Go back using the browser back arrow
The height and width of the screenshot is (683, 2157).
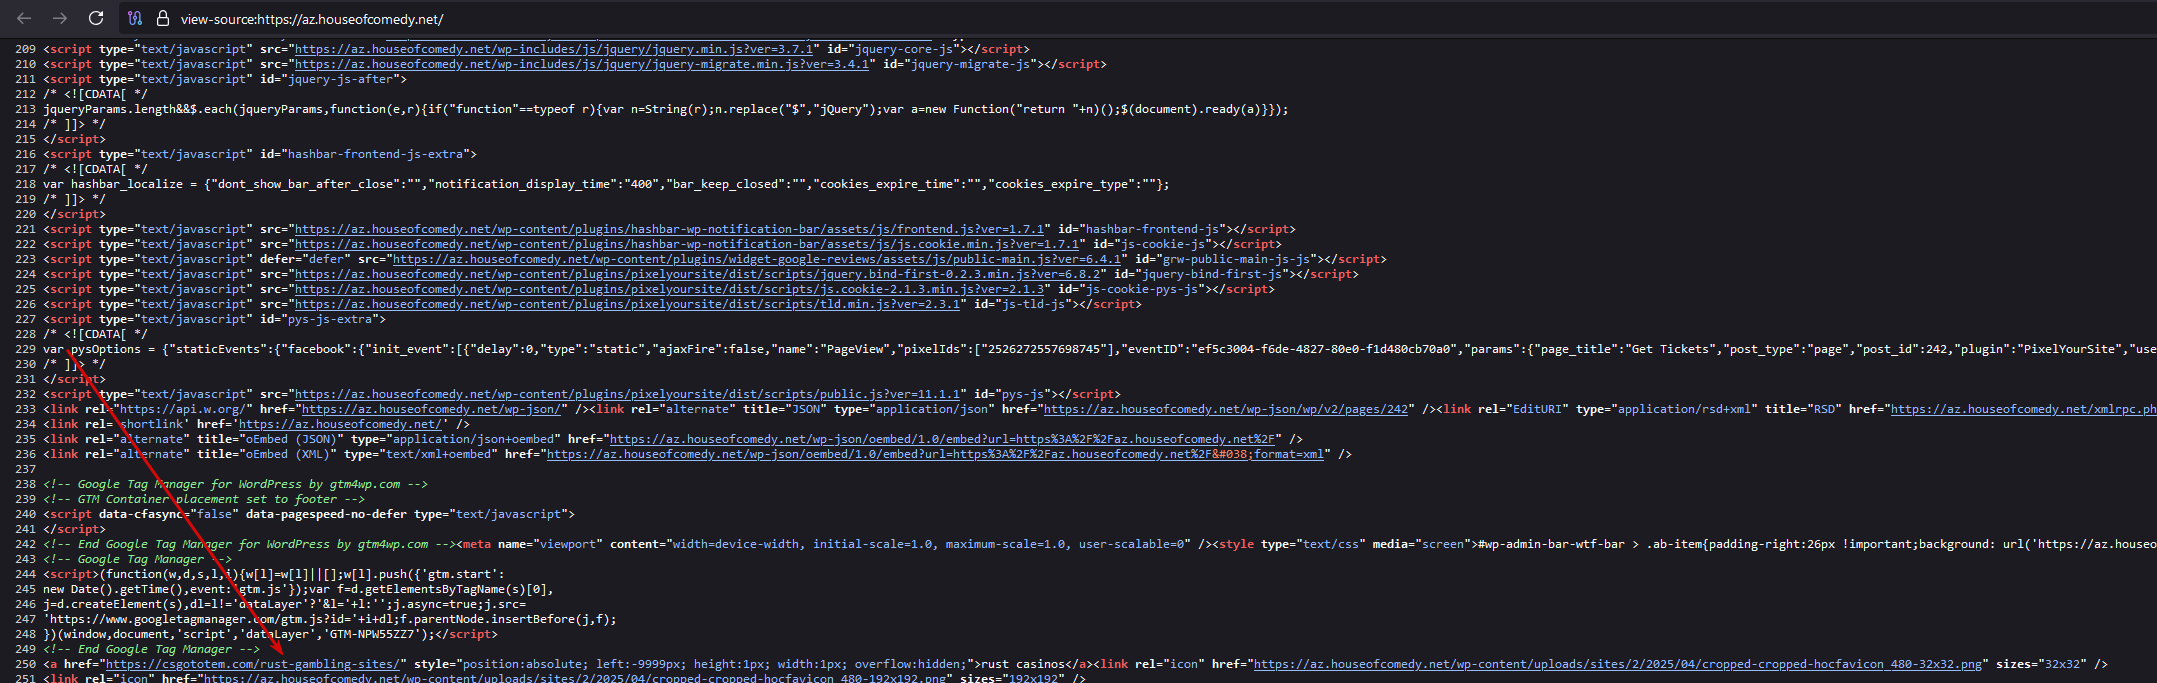[25, 18]
